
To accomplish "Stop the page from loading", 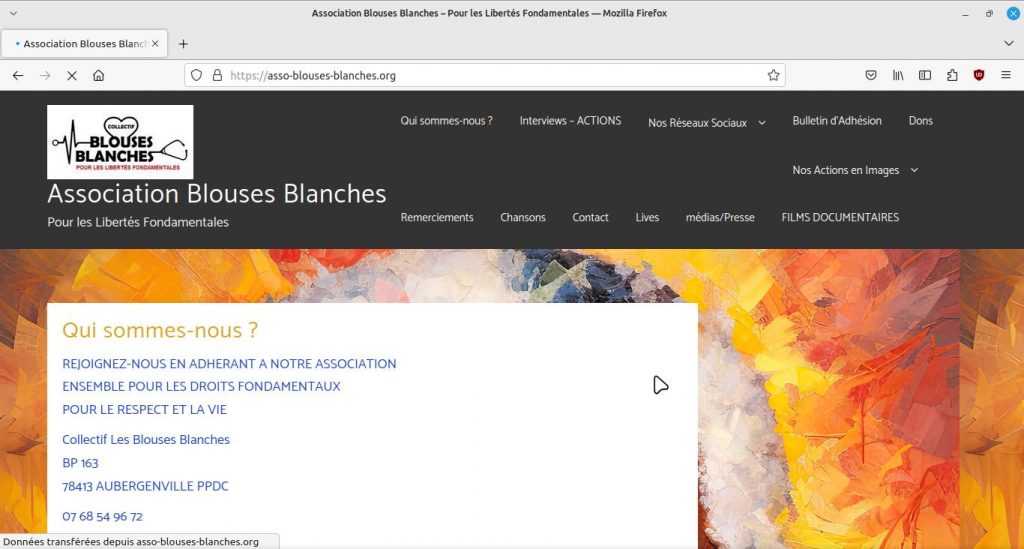I will point(71,75).
